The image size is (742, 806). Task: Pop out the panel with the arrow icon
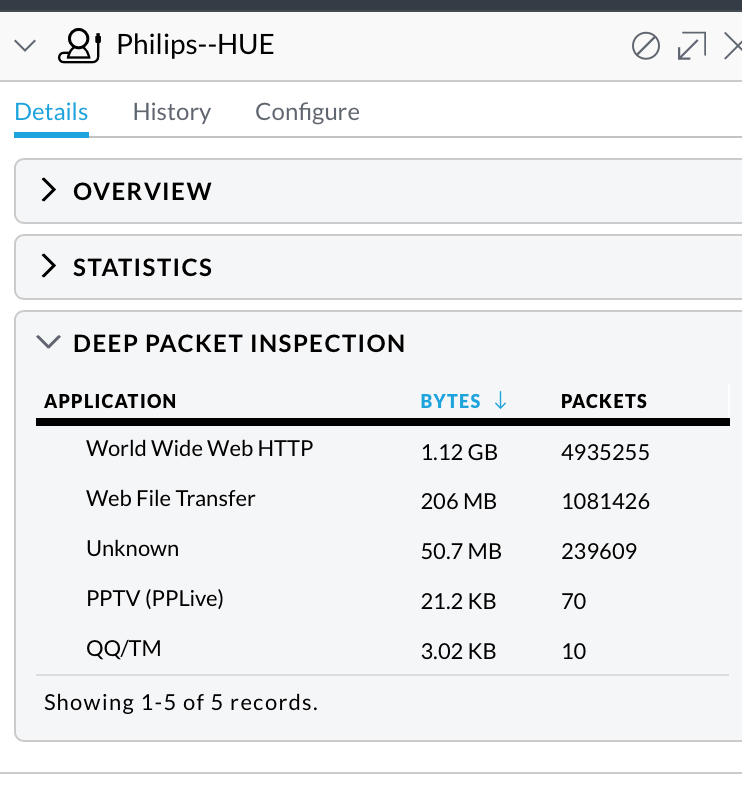[692, 46]
